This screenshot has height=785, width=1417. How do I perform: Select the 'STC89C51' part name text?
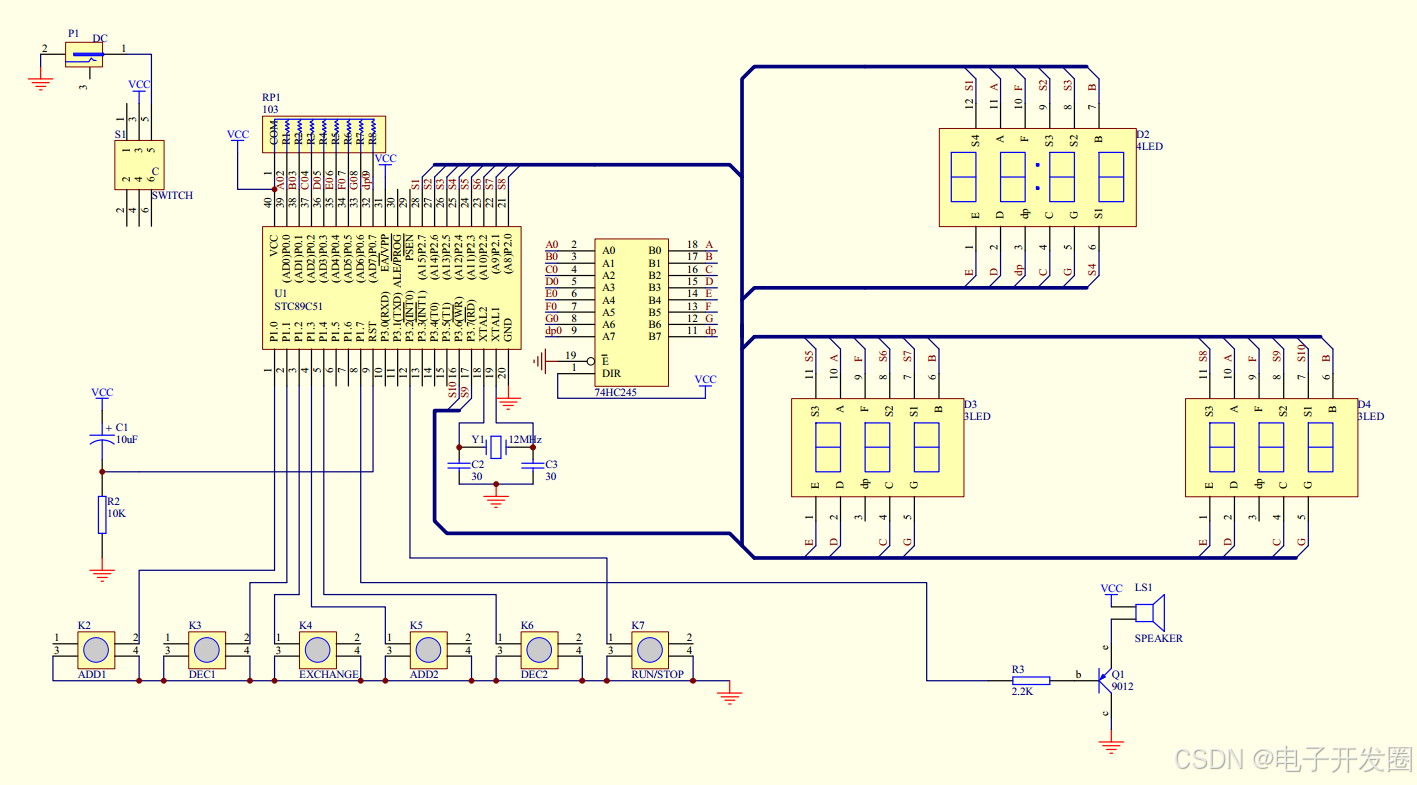pos(297,307)
